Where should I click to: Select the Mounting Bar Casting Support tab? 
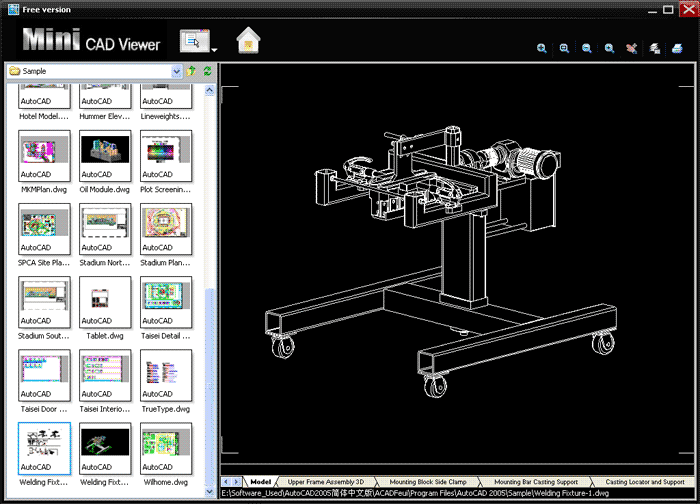pyautogui.click(x=535, y=482)
